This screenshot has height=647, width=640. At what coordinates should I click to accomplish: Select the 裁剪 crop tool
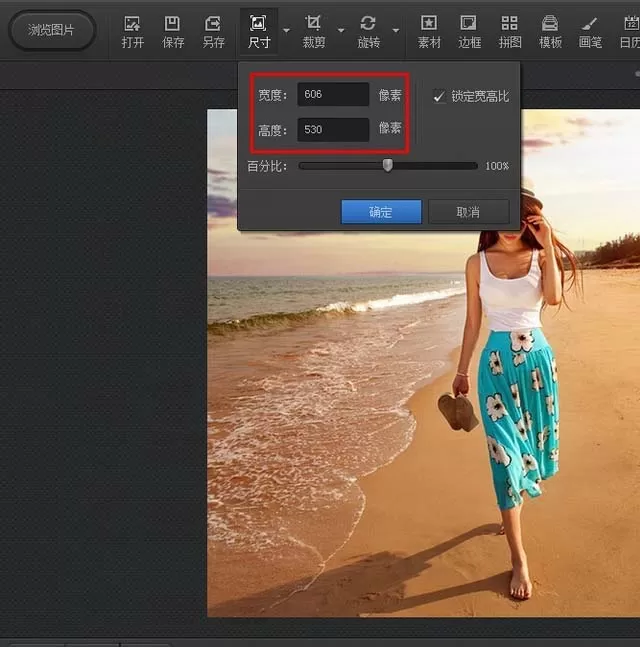pos(314,32)
